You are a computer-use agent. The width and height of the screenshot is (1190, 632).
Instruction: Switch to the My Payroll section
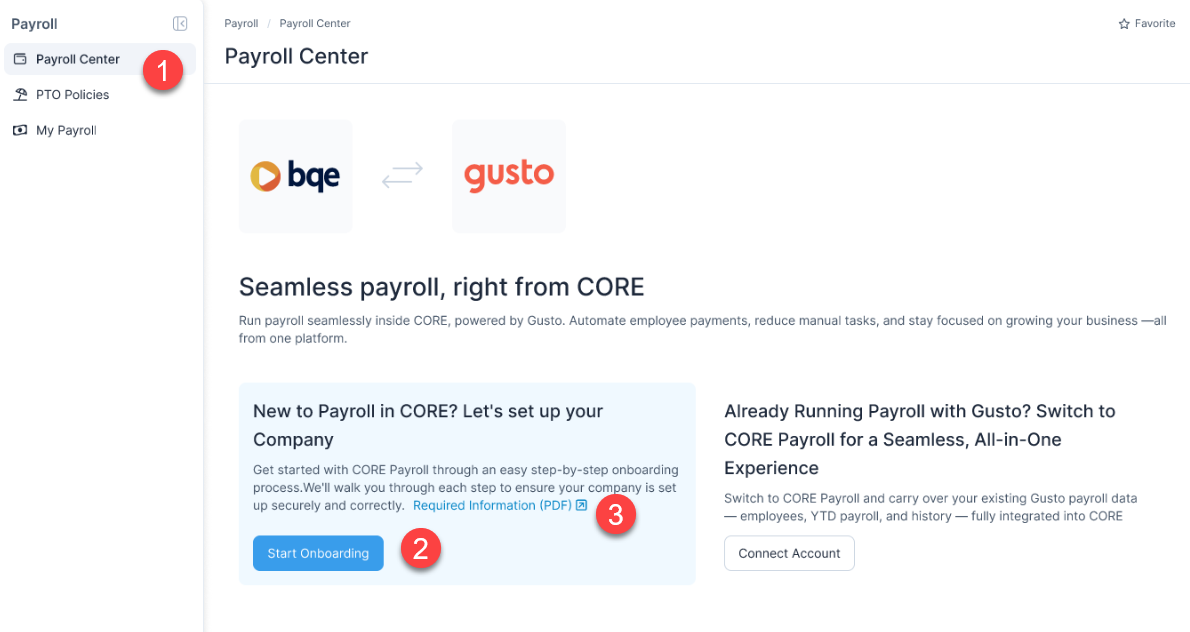[66, 130]
